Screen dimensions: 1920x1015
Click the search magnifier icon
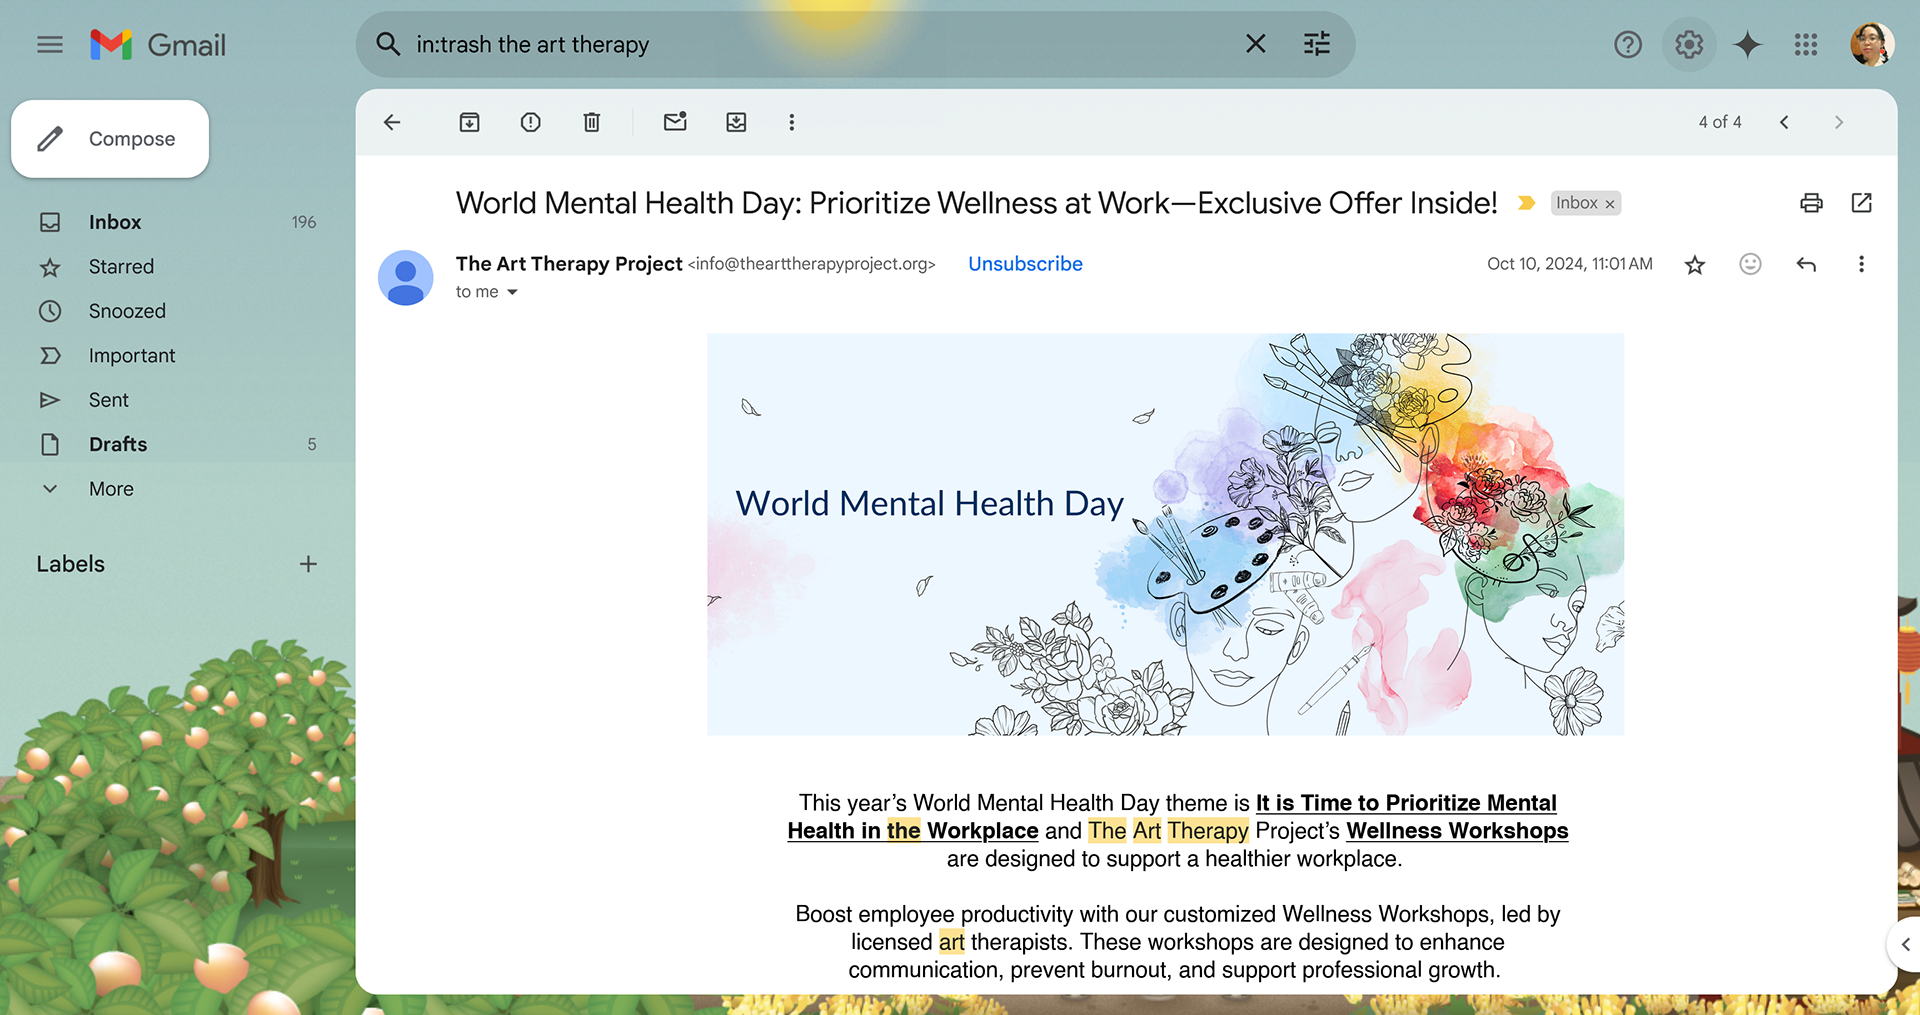(388, 44)
